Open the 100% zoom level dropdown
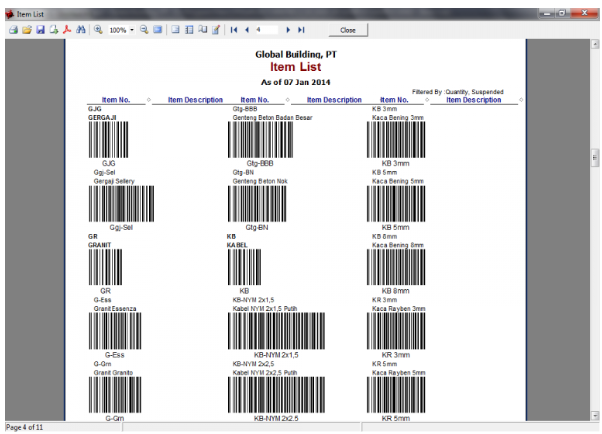The image size is (602, 434). [x=131, y=31]
